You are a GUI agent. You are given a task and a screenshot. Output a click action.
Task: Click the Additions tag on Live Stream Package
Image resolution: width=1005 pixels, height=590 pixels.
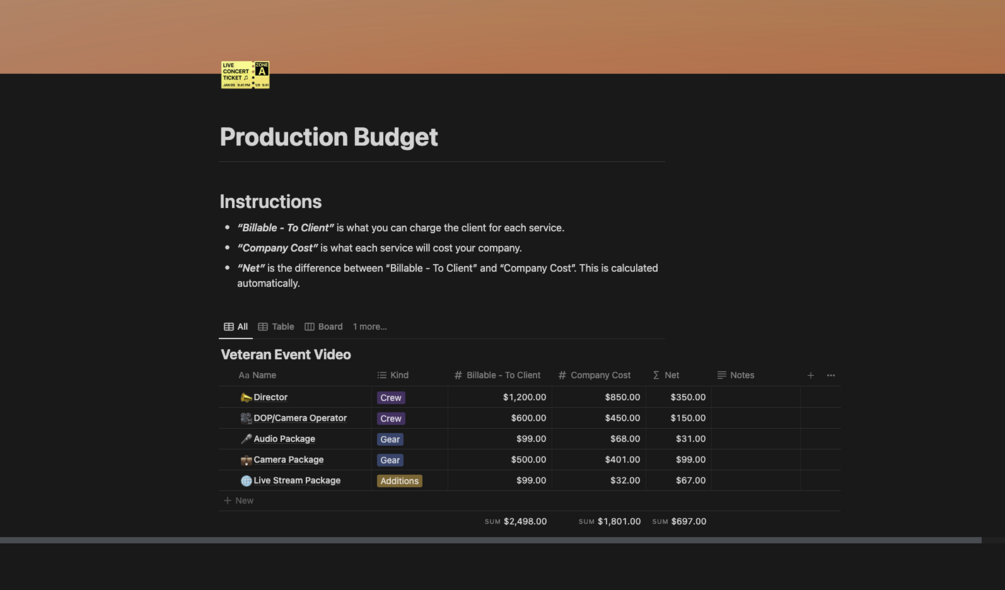[399, 481]
